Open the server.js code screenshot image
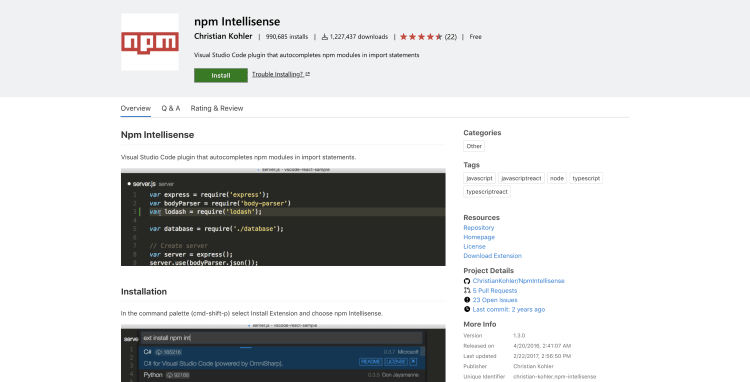The height and width of the screenshot is (382, 750). pos(283,217)
